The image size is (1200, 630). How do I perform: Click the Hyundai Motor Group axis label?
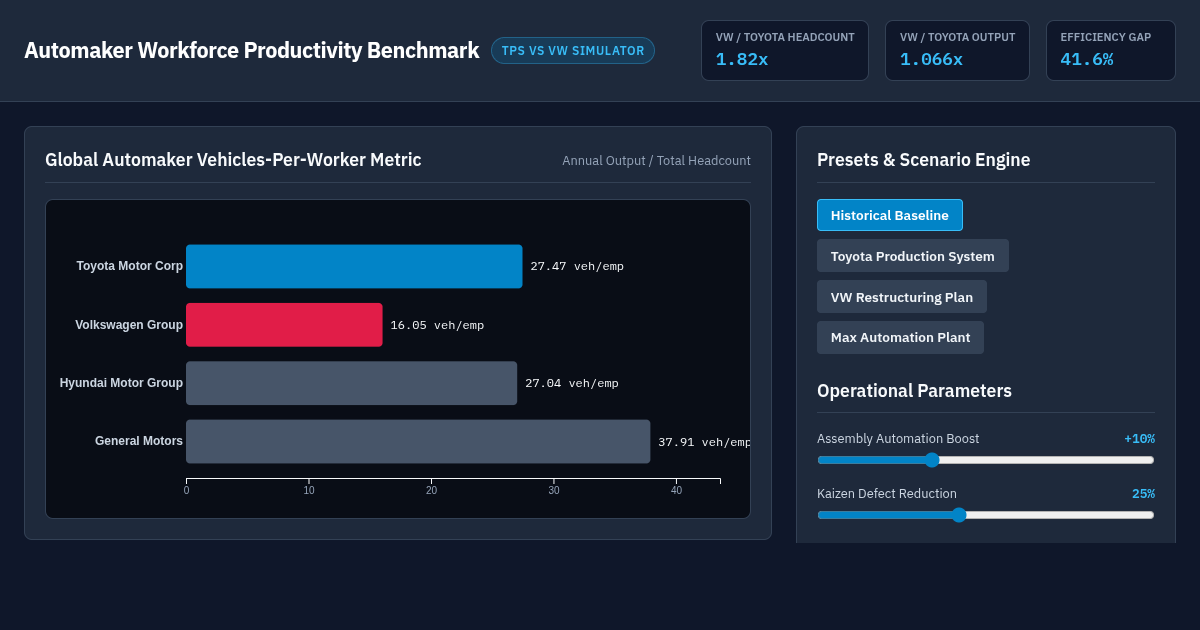[121, 383]
